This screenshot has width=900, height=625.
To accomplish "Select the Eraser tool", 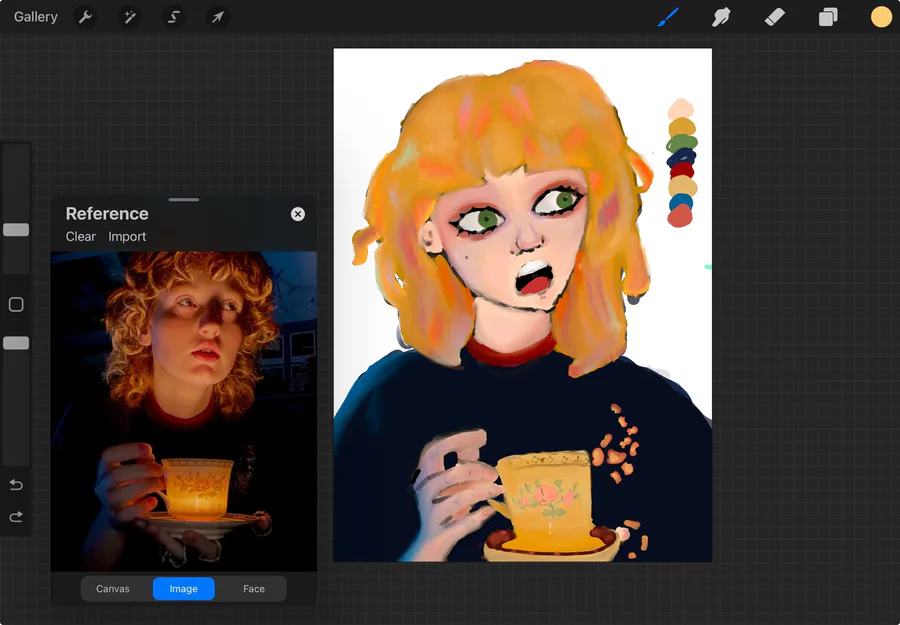I will point(774,17).
